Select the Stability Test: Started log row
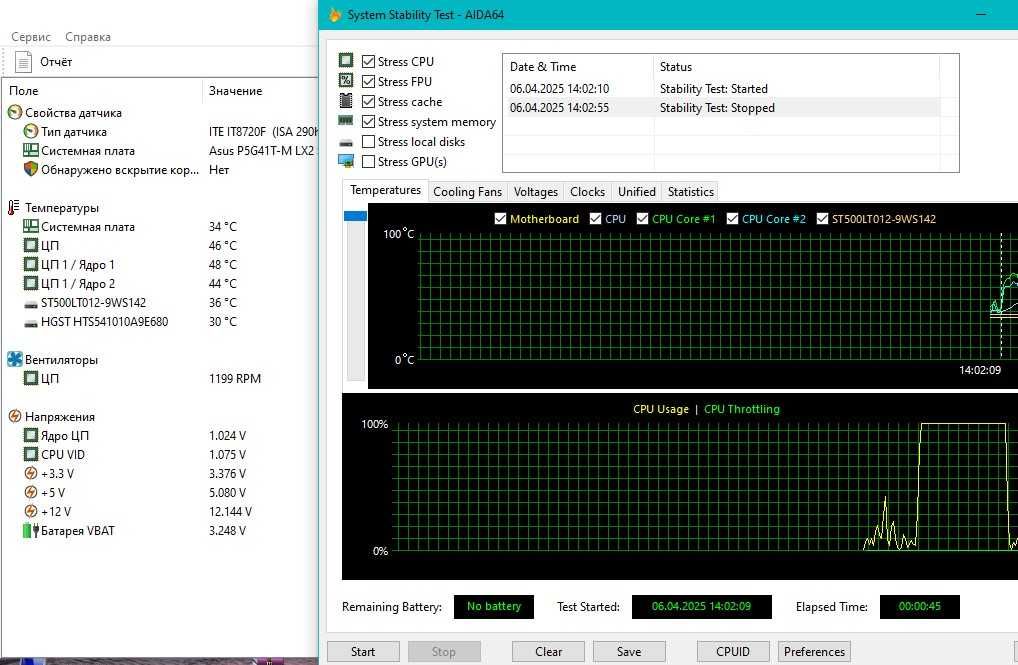The width and height of the screenshot is (1018, 665). click(721, 88)
